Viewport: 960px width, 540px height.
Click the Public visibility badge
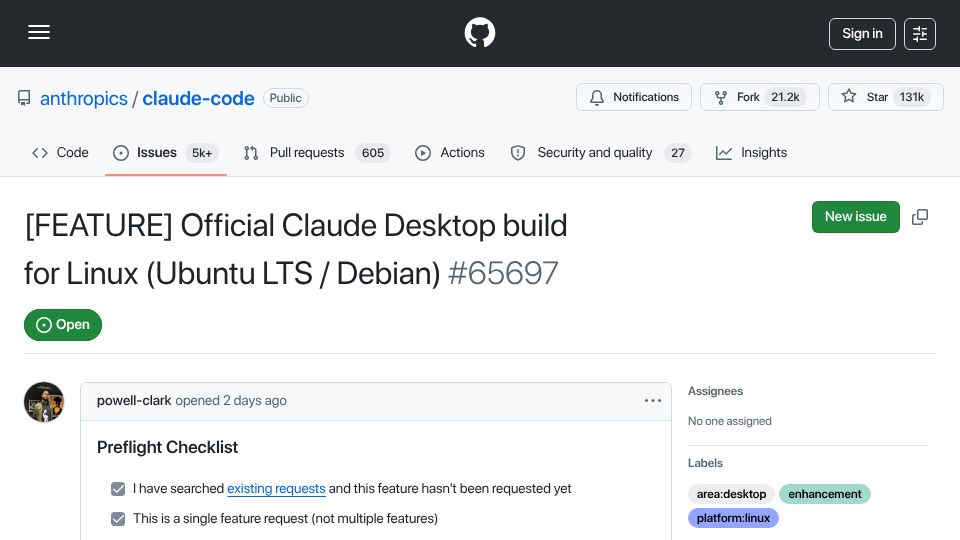pos(285,98)
